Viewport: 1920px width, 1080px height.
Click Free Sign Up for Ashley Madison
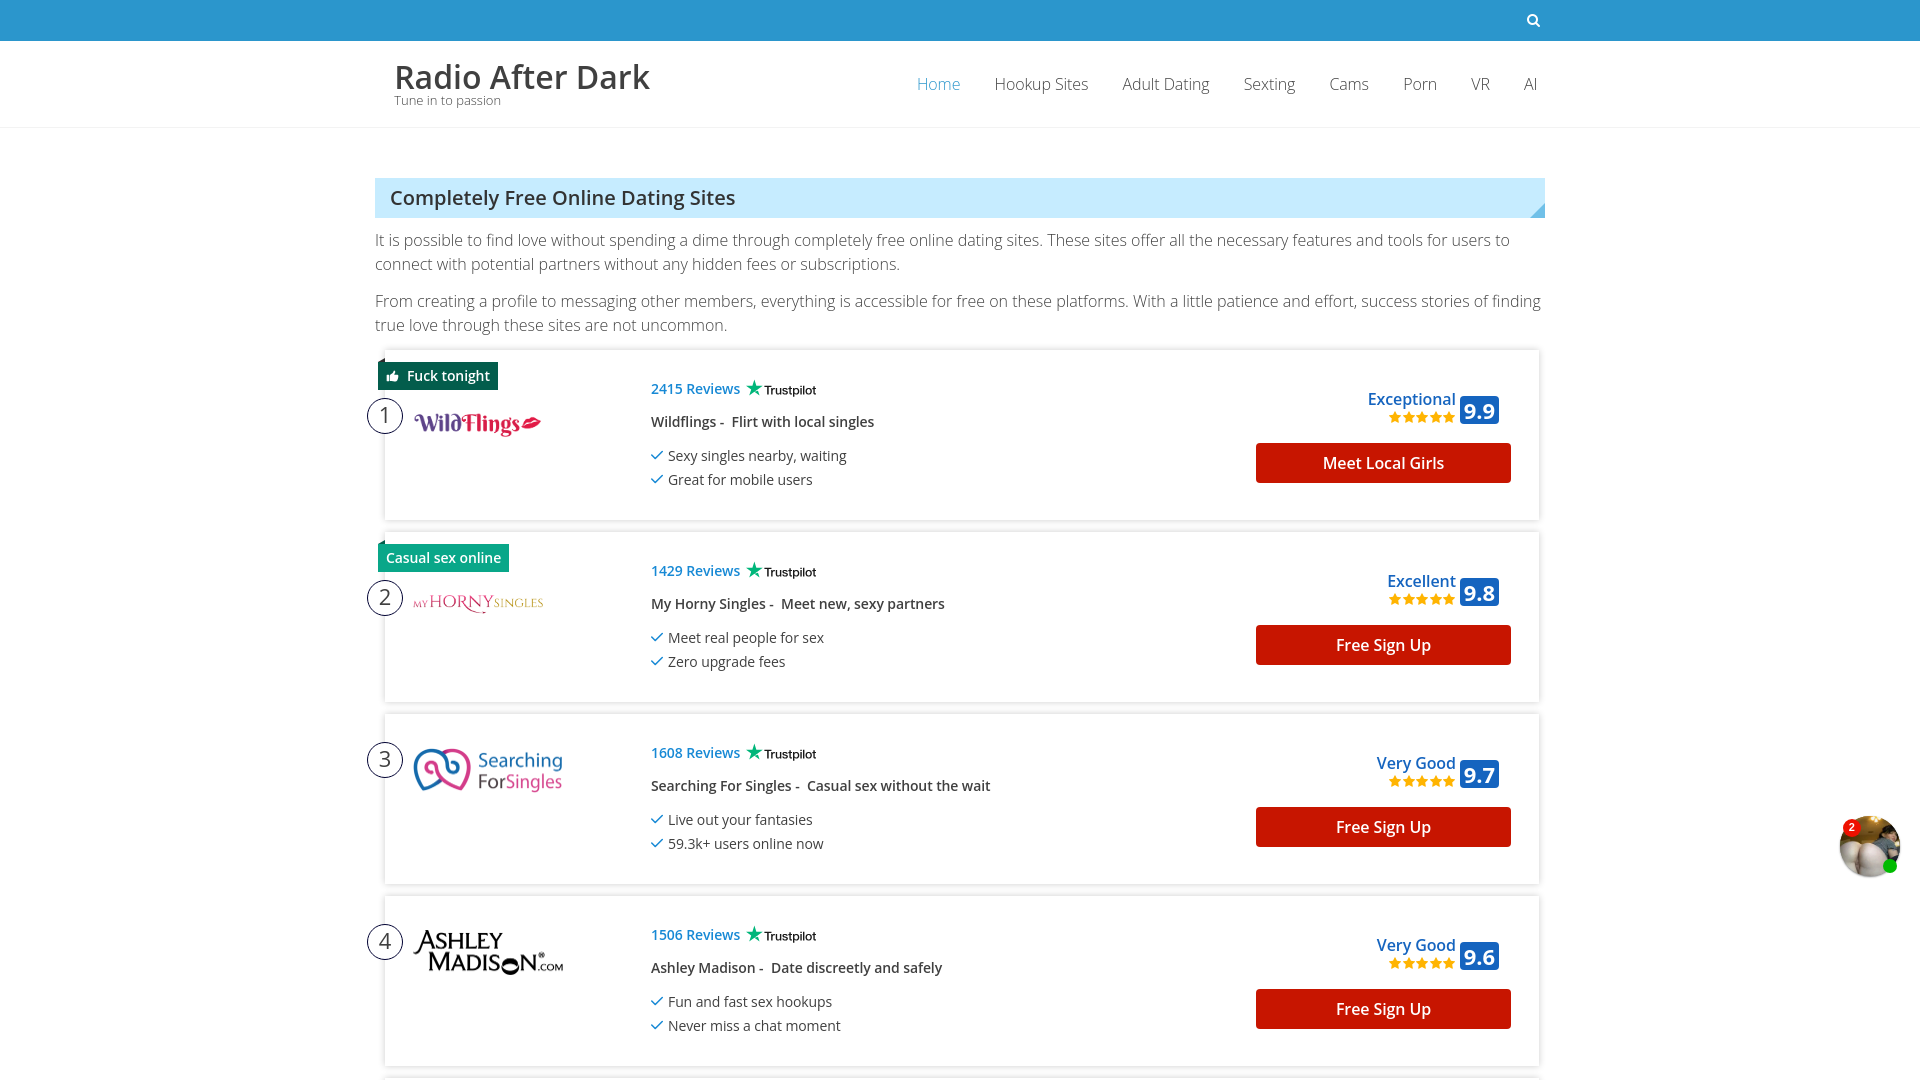[1383, 1009]
